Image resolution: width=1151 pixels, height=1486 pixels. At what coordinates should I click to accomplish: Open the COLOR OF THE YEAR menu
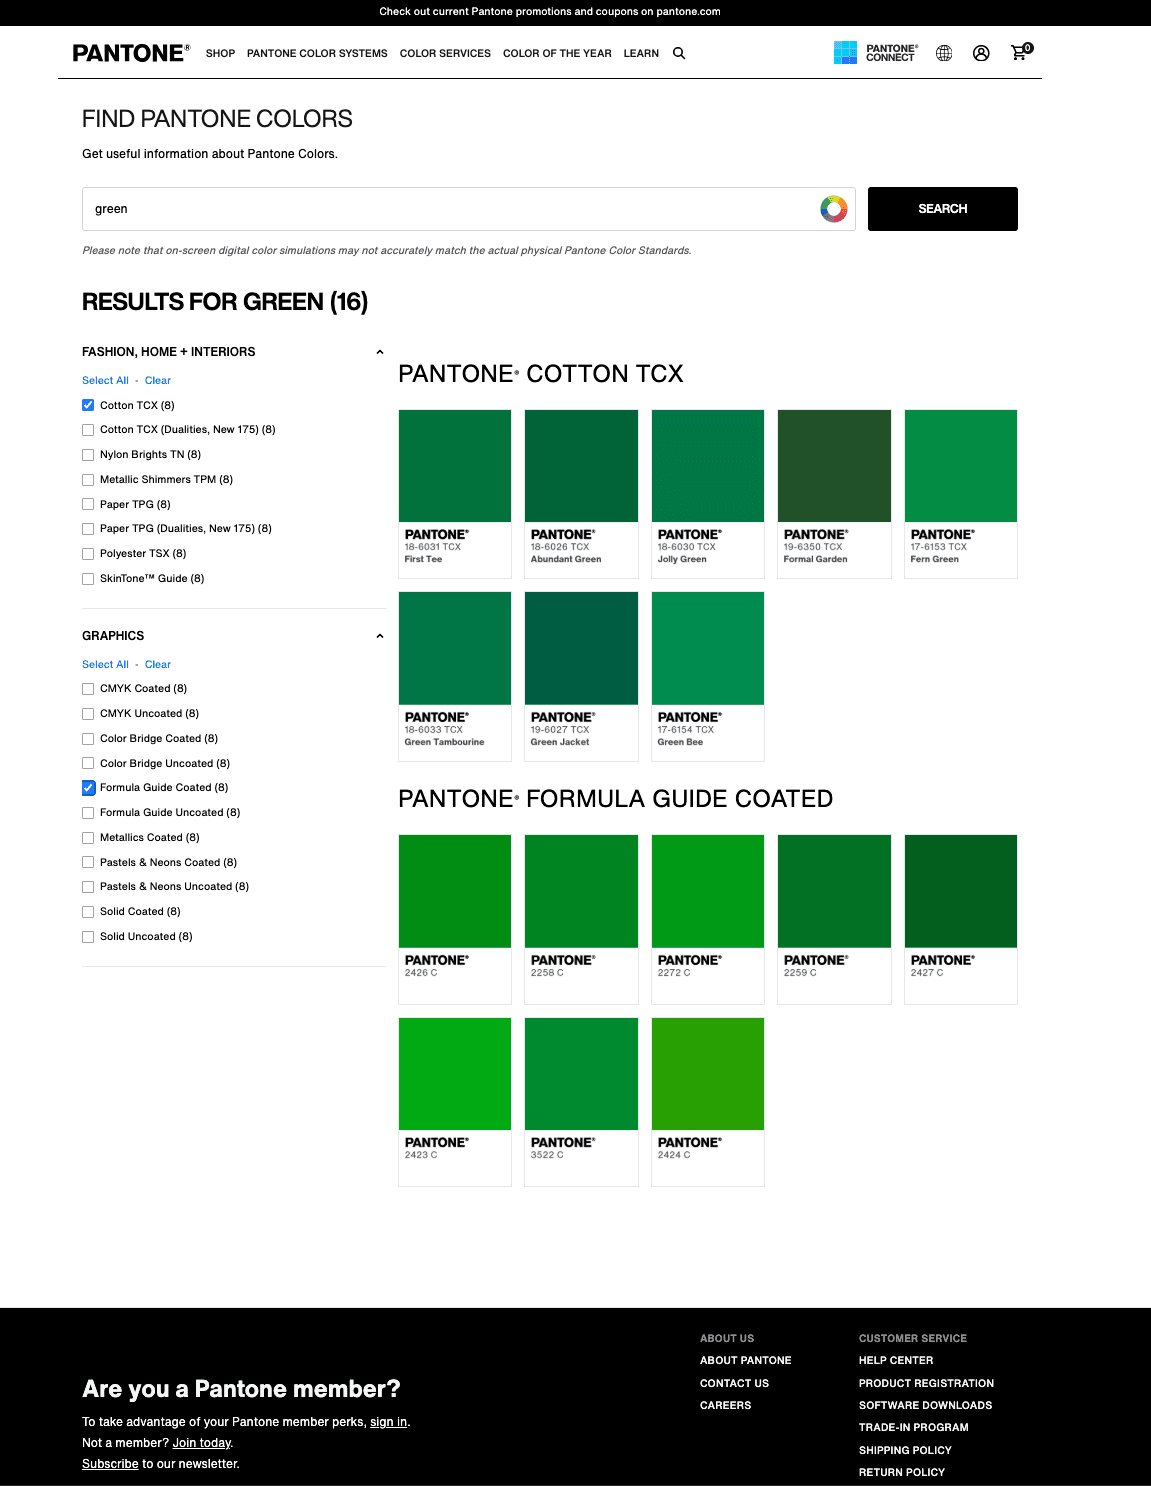click(557, 53)
